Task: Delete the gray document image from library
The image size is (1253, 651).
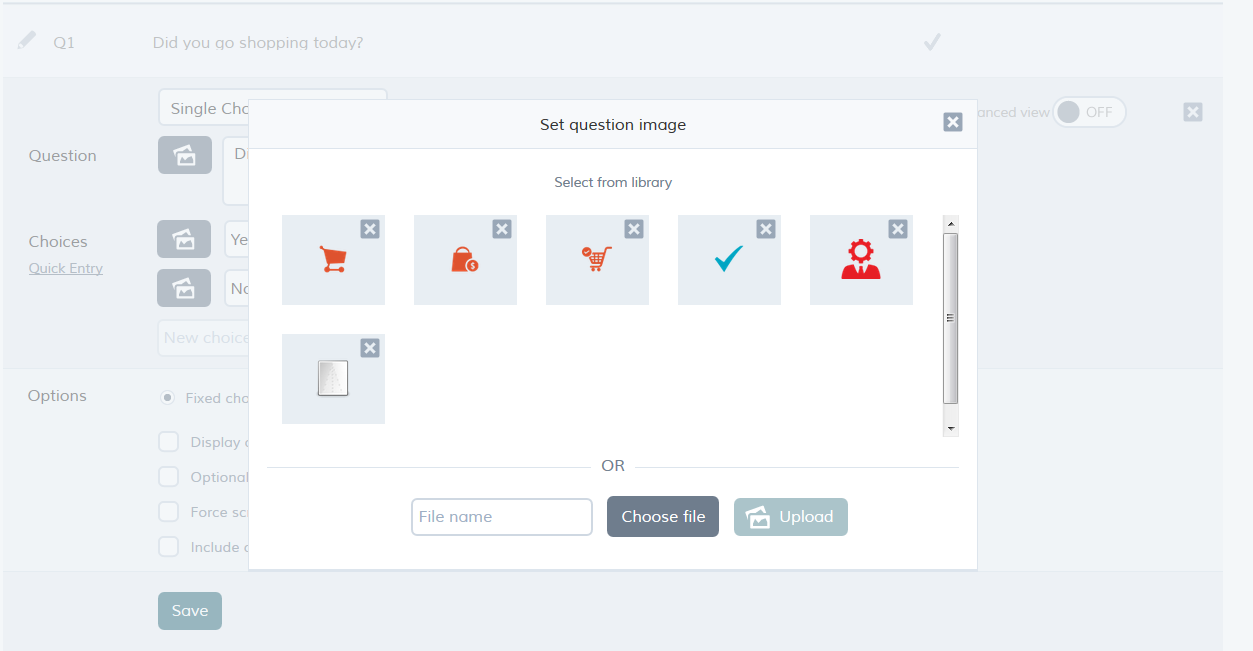Action: click(x=370, y=348)
